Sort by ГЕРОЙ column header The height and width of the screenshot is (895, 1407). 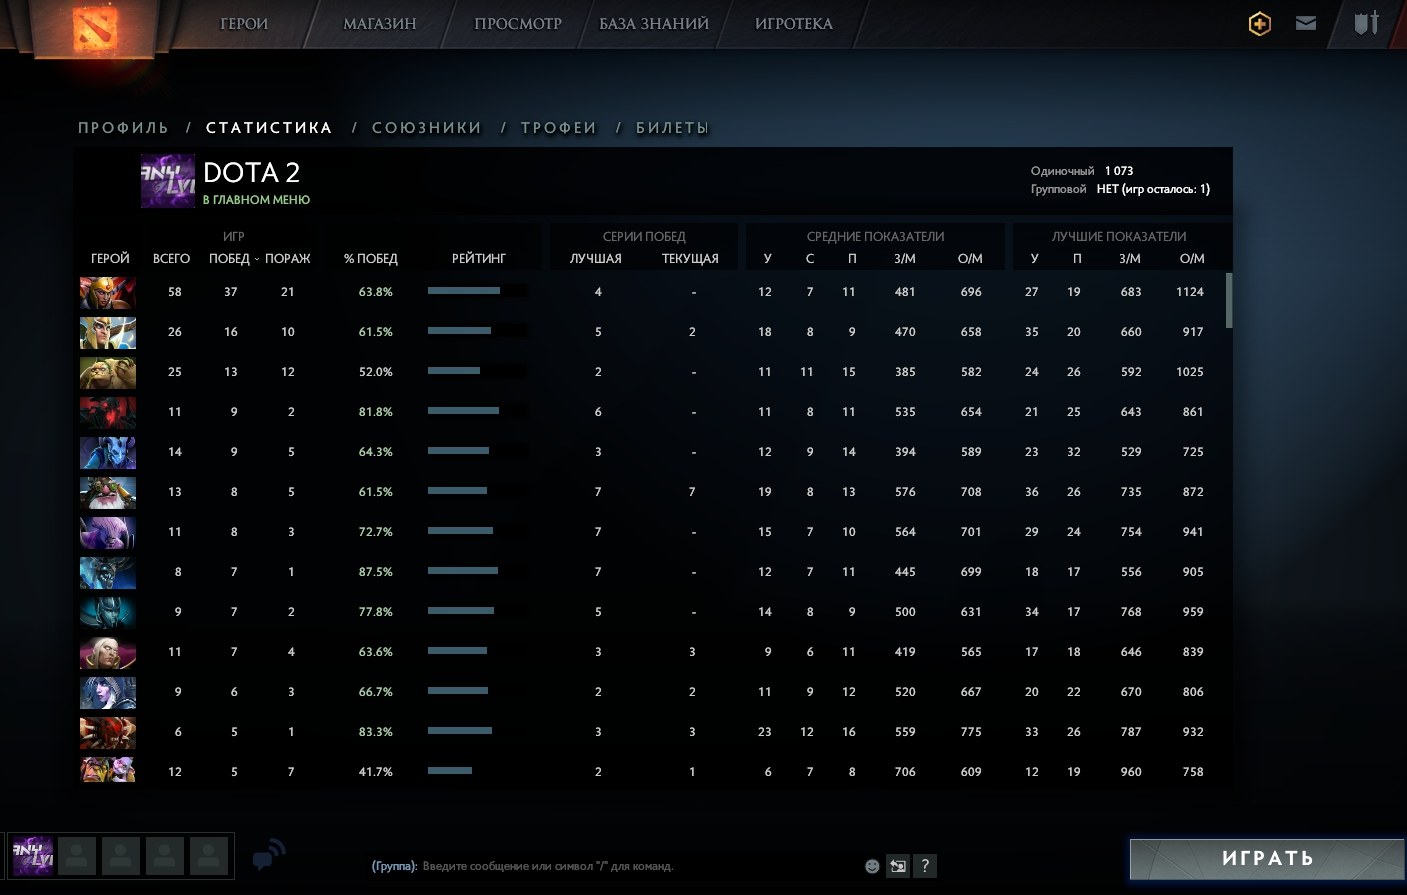coord(110,258)
